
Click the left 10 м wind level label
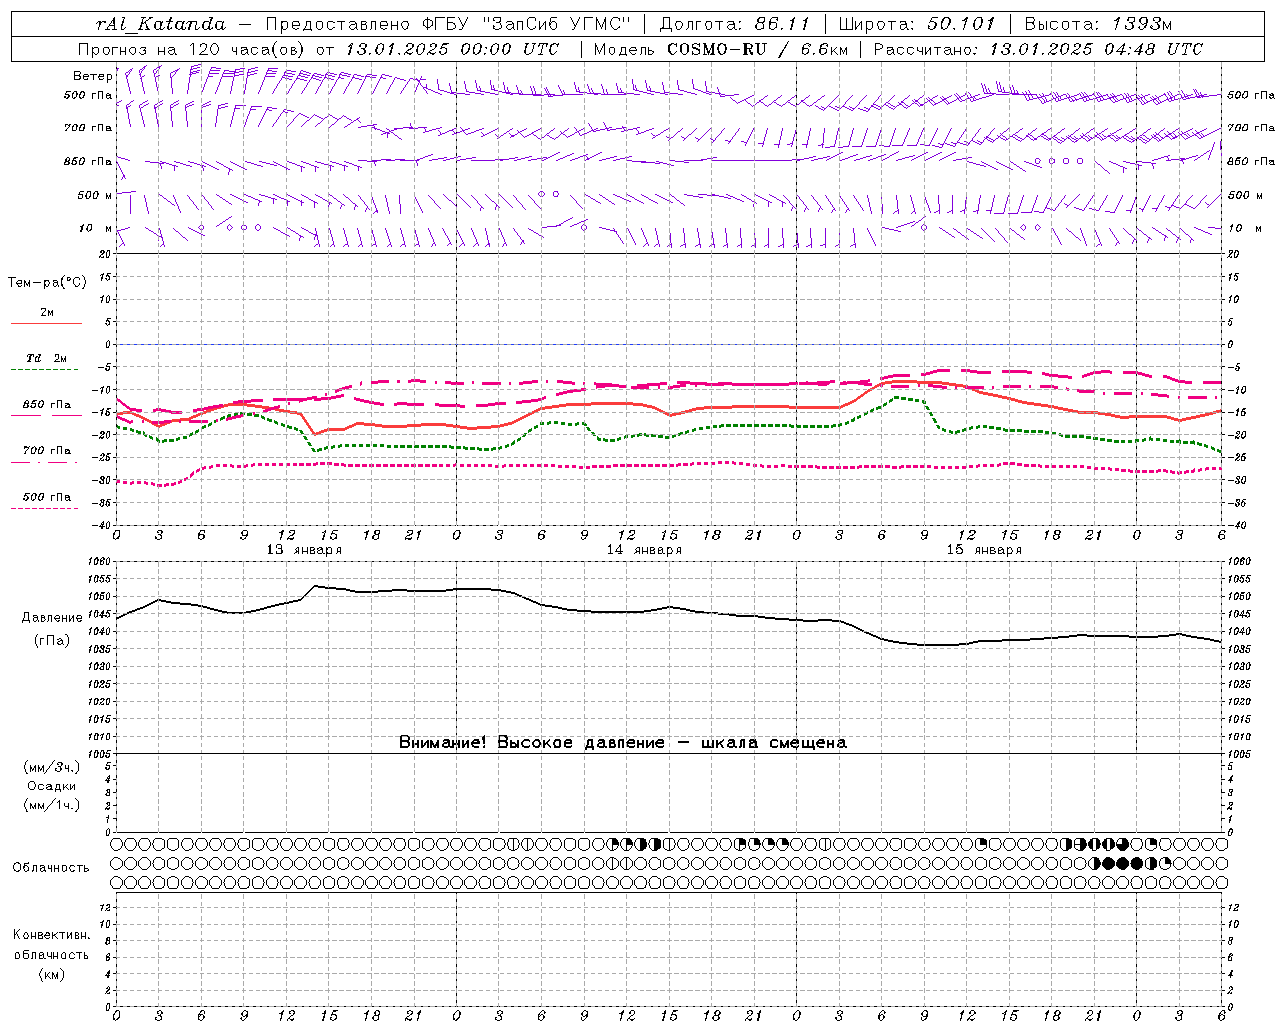pyautogui.click(x=96, y=228)
